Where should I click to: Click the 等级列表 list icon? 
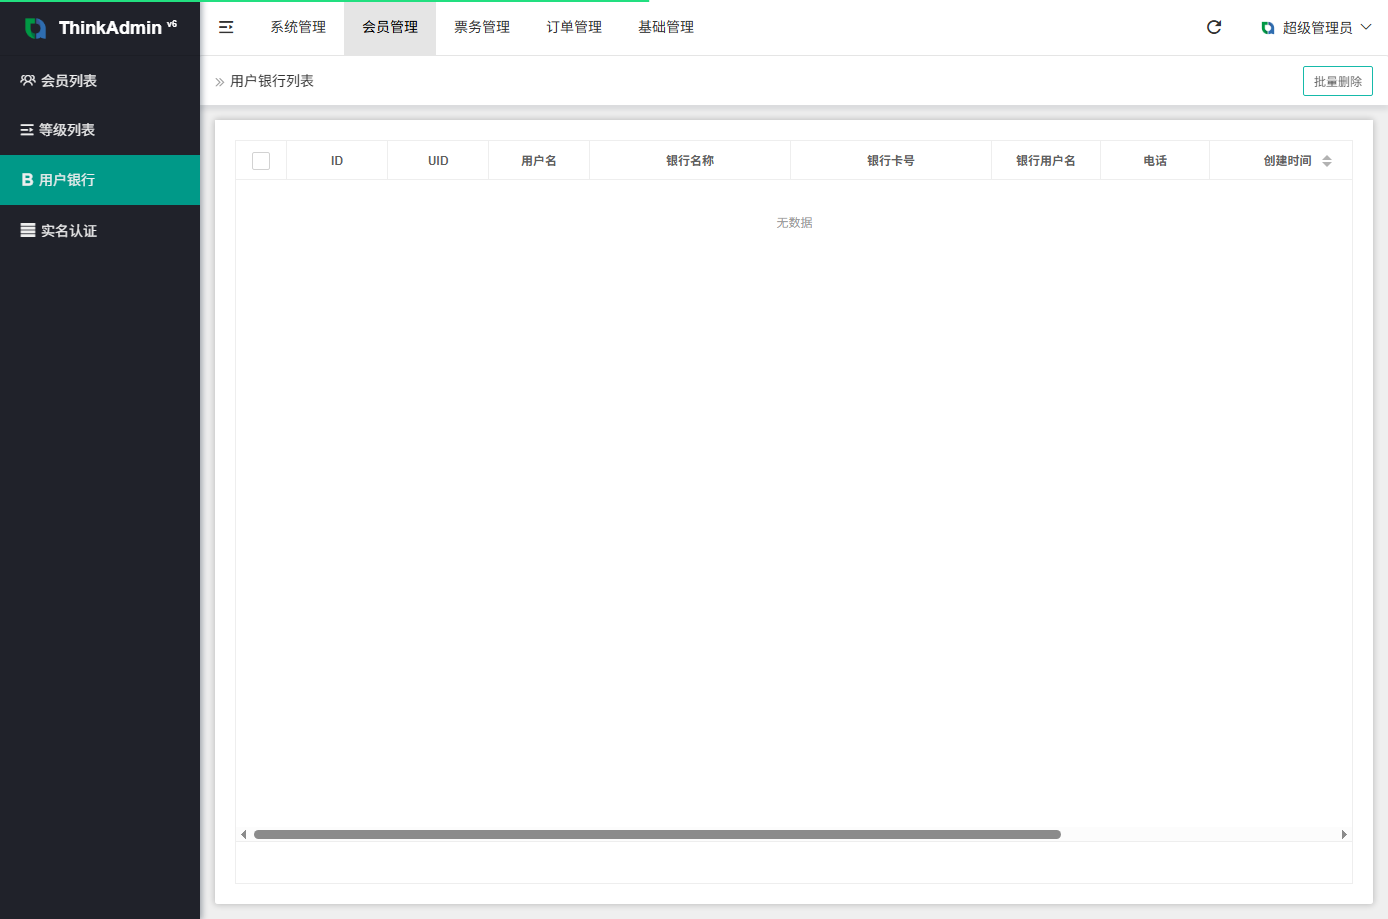[x=27, y=130]
